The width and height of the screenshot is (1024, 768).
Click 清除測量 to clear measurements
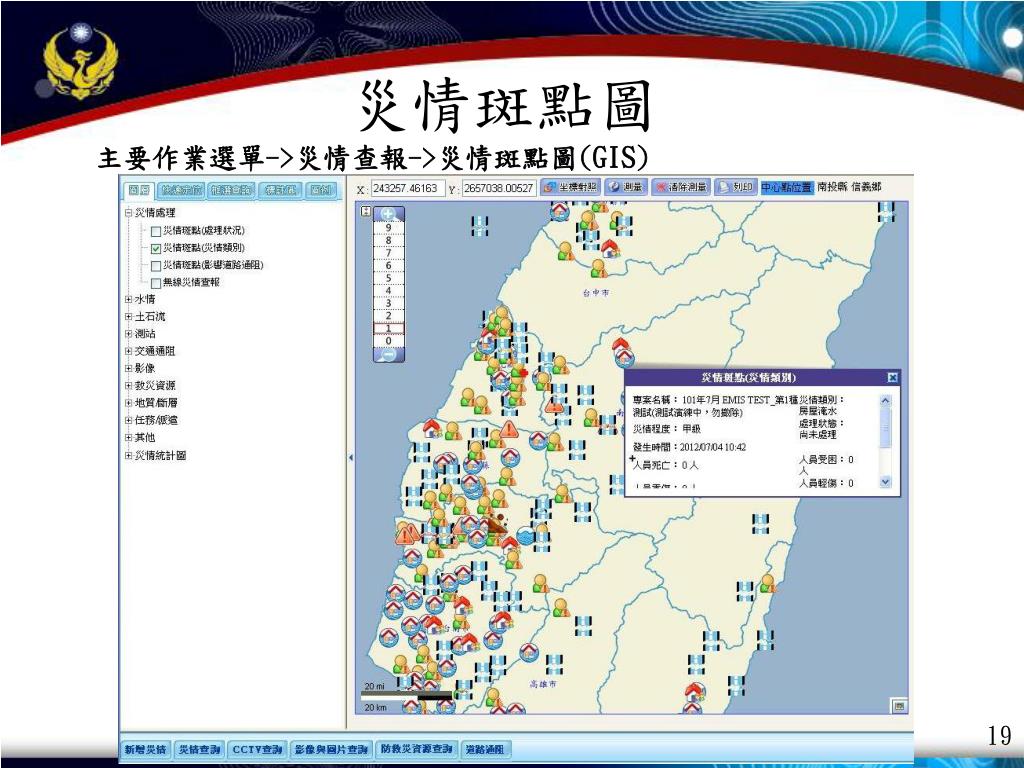pos(680,187)
